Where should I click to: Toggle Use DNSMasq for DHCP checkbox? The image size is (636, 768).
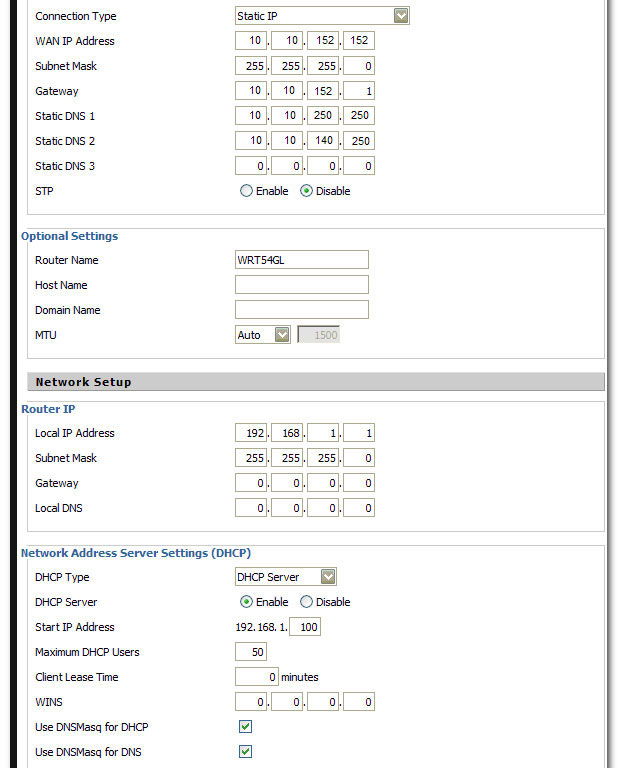click(x=245, y=726)
